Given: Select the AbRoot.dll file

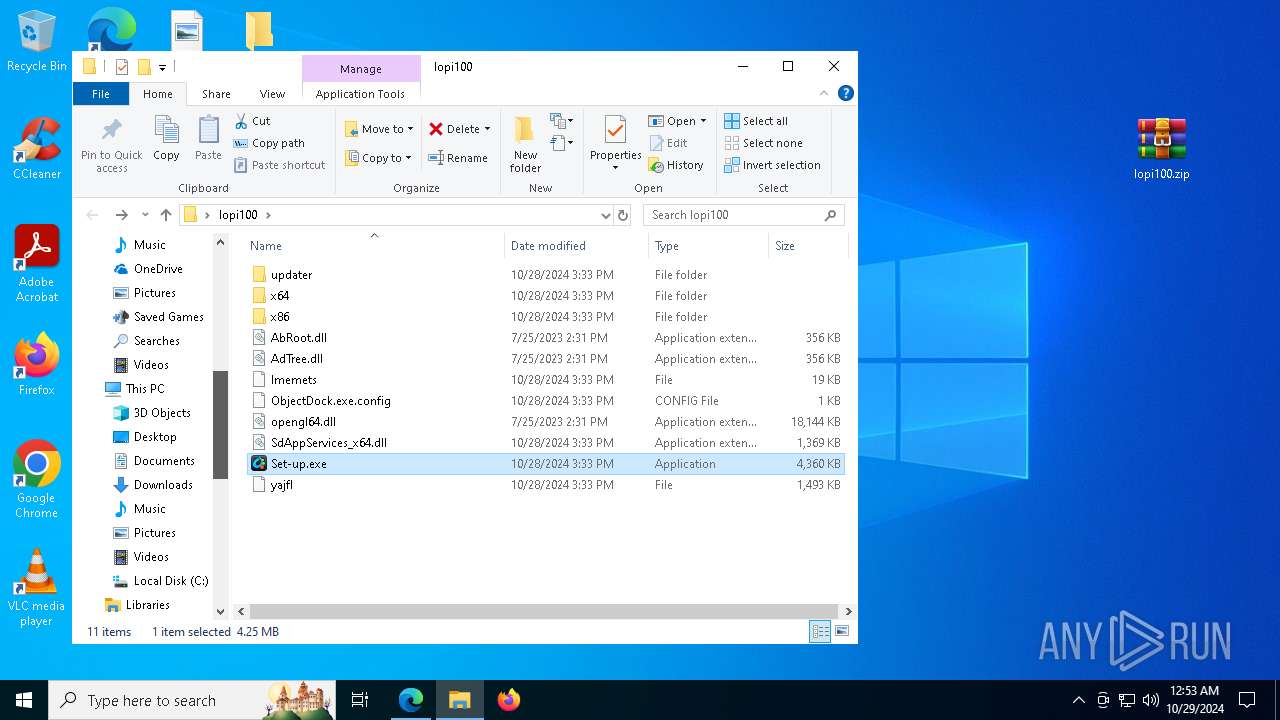Looking at the screenshot, I should pos(546,338).
